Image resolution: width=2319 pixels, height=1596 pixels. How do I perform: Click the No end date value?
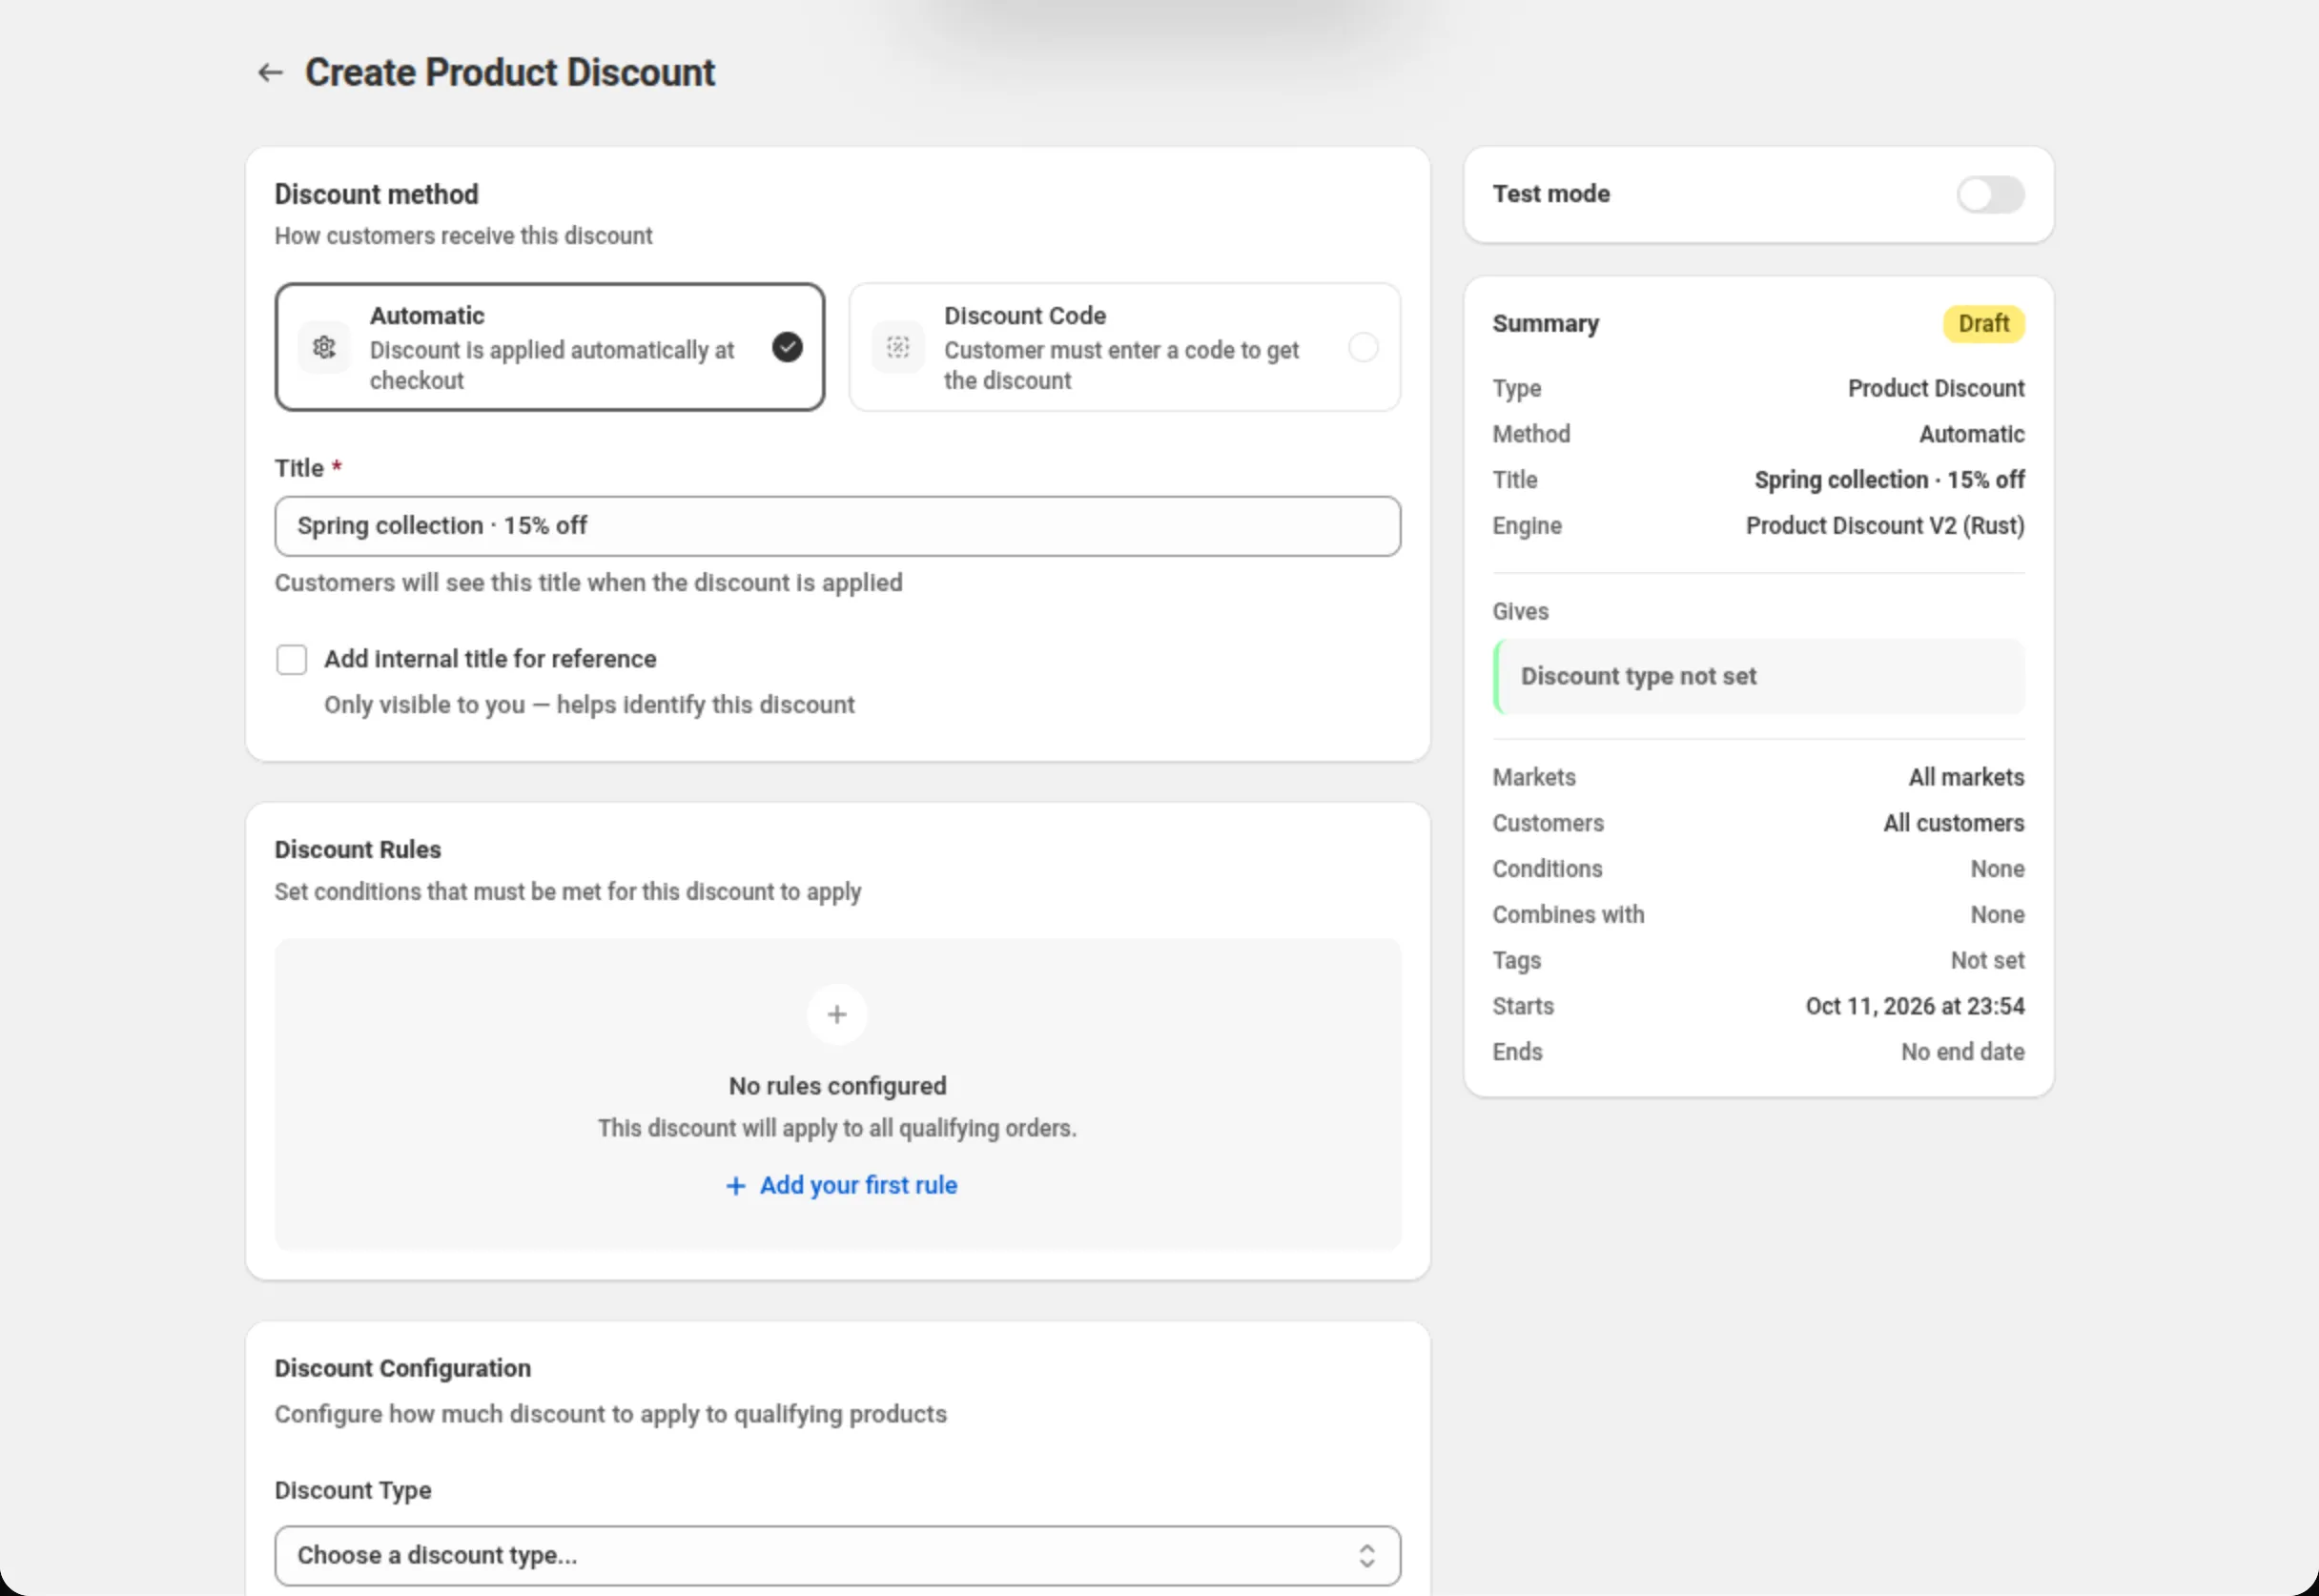coord(1962,1052)
